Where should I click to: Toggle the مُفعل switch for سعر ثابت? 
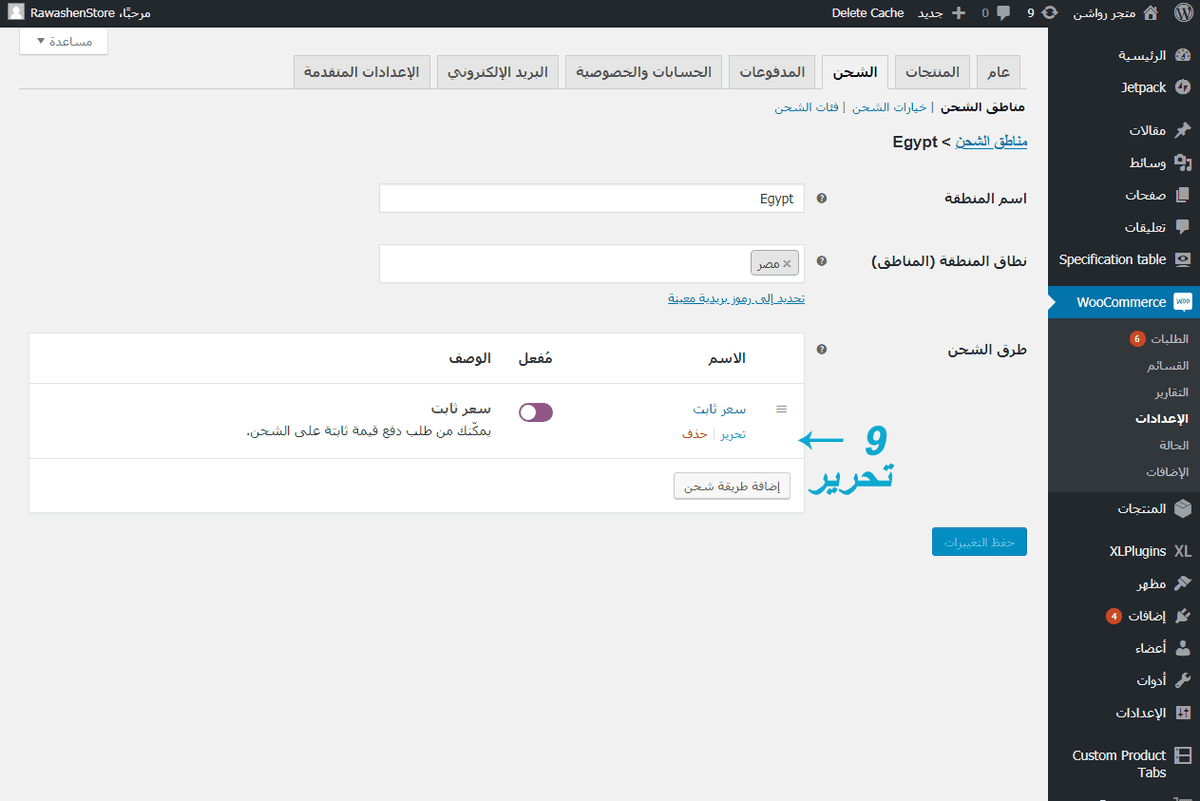point(536,412)
